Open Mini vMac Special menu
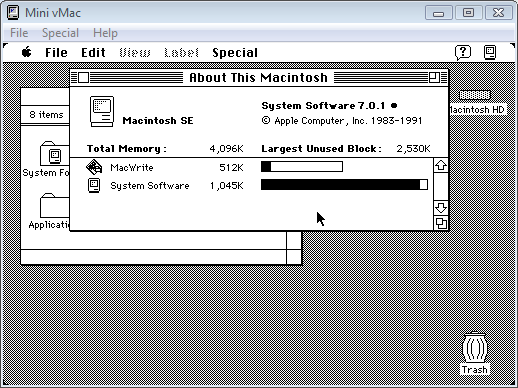The width and height of the screenshot is (518, 388). (x=60, y=33)
